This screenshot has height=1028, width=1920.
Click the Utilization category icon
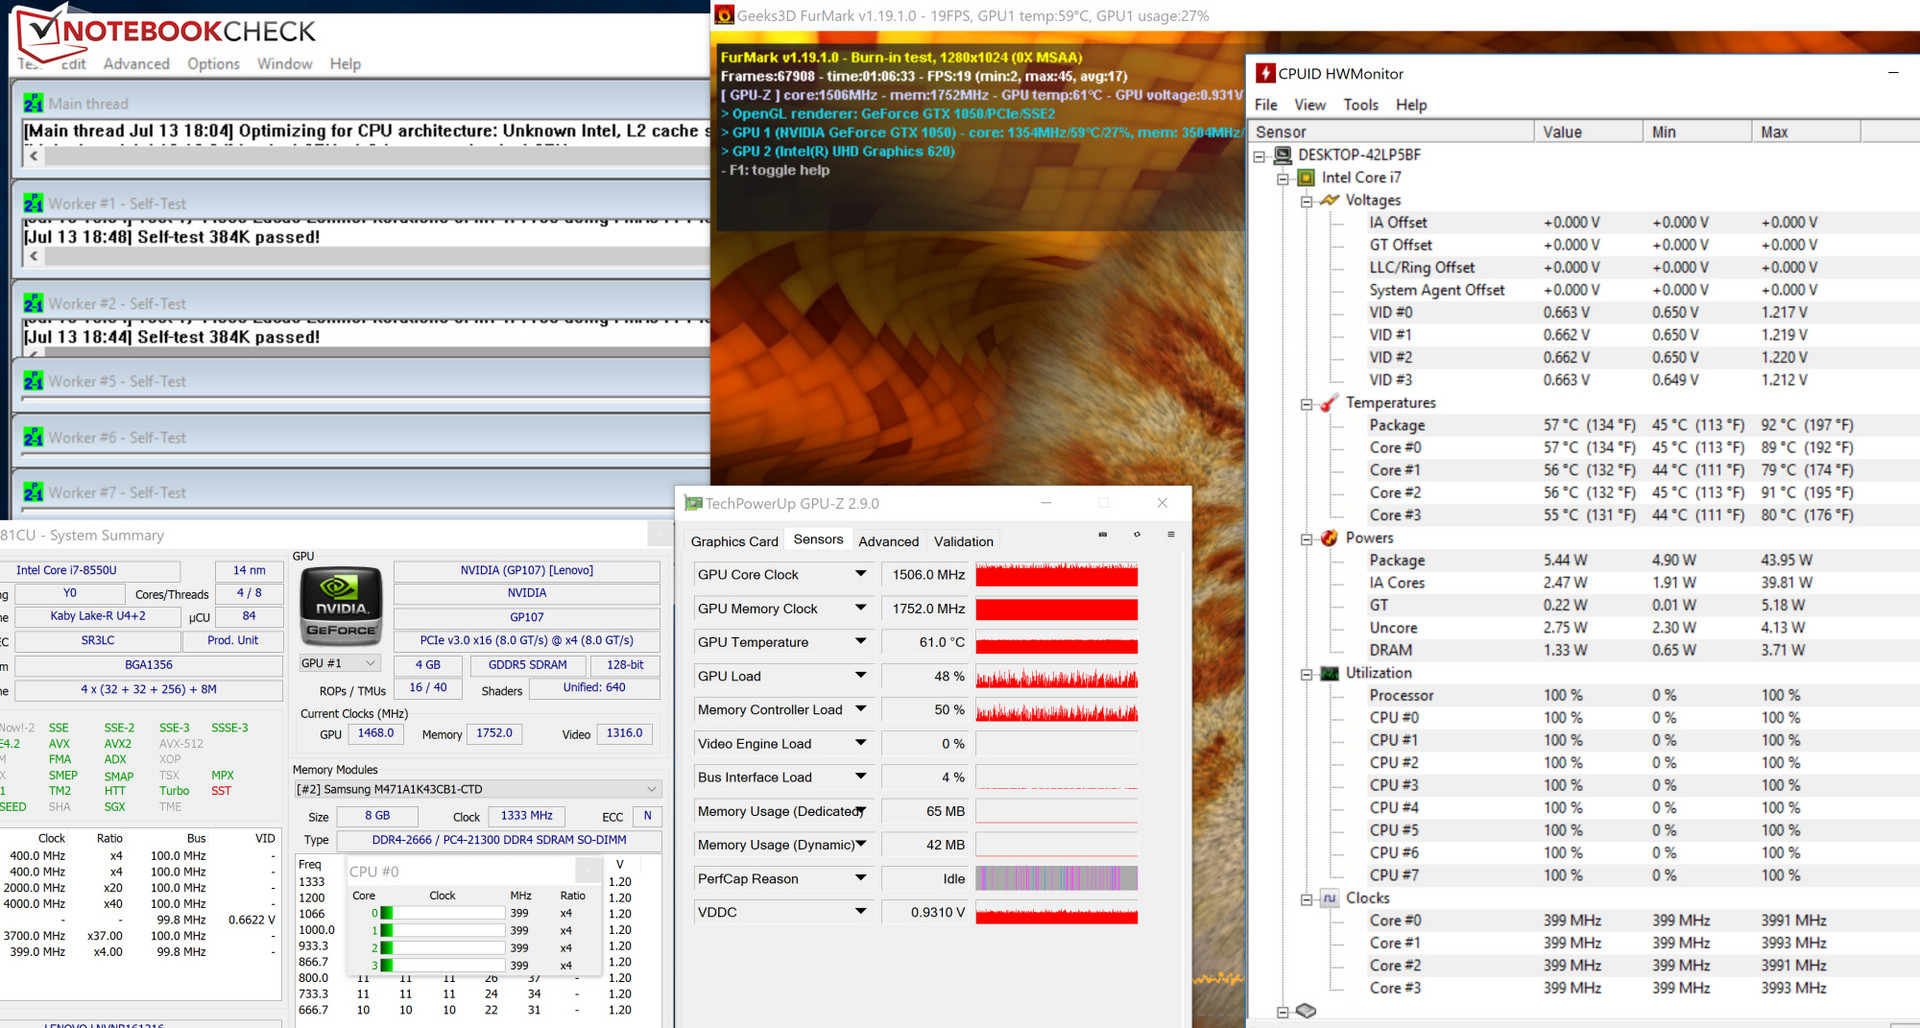(1329, 673)
